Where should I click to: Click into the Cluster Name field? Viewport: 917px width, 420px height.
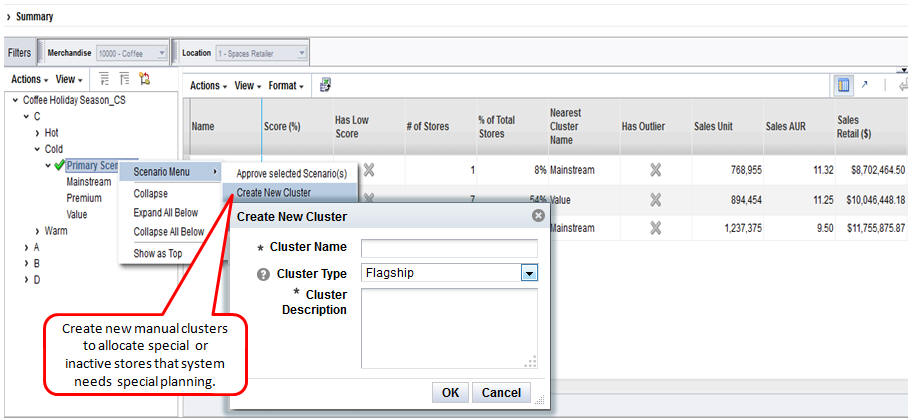pos(449,249)
